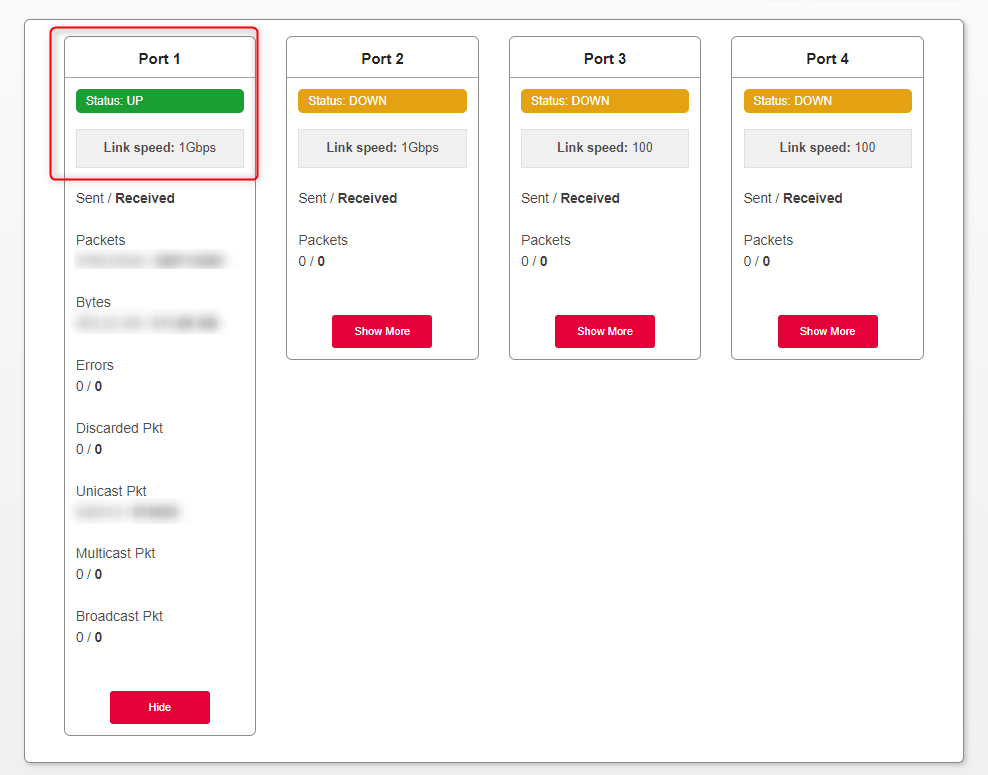988x775 pixels.
Task: Select the Port 2 heading
Action: 382,59
